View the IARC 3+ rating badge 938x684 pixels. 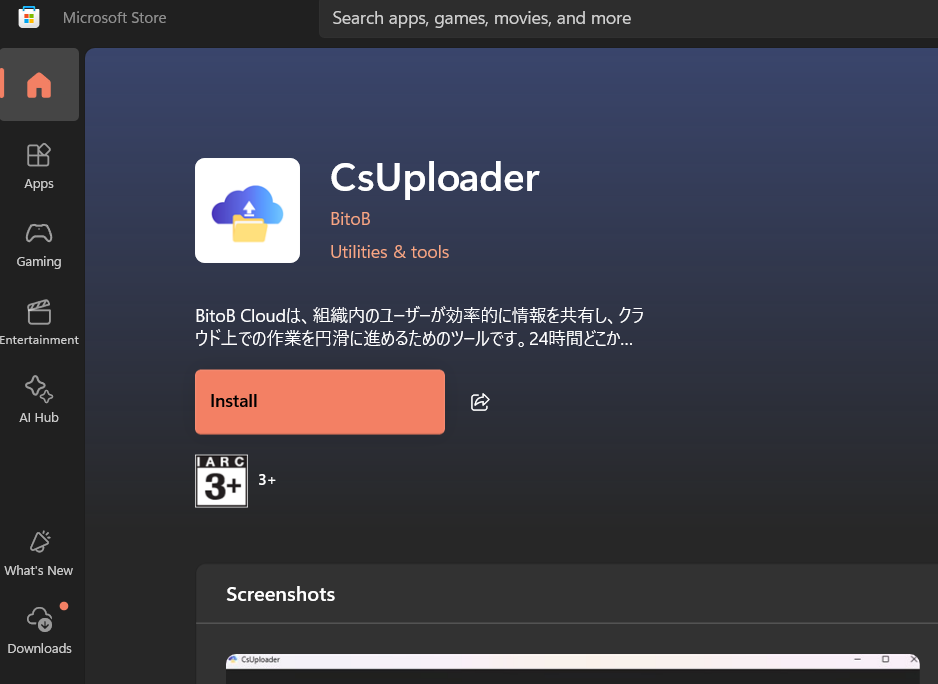click(x=221, y=481)
